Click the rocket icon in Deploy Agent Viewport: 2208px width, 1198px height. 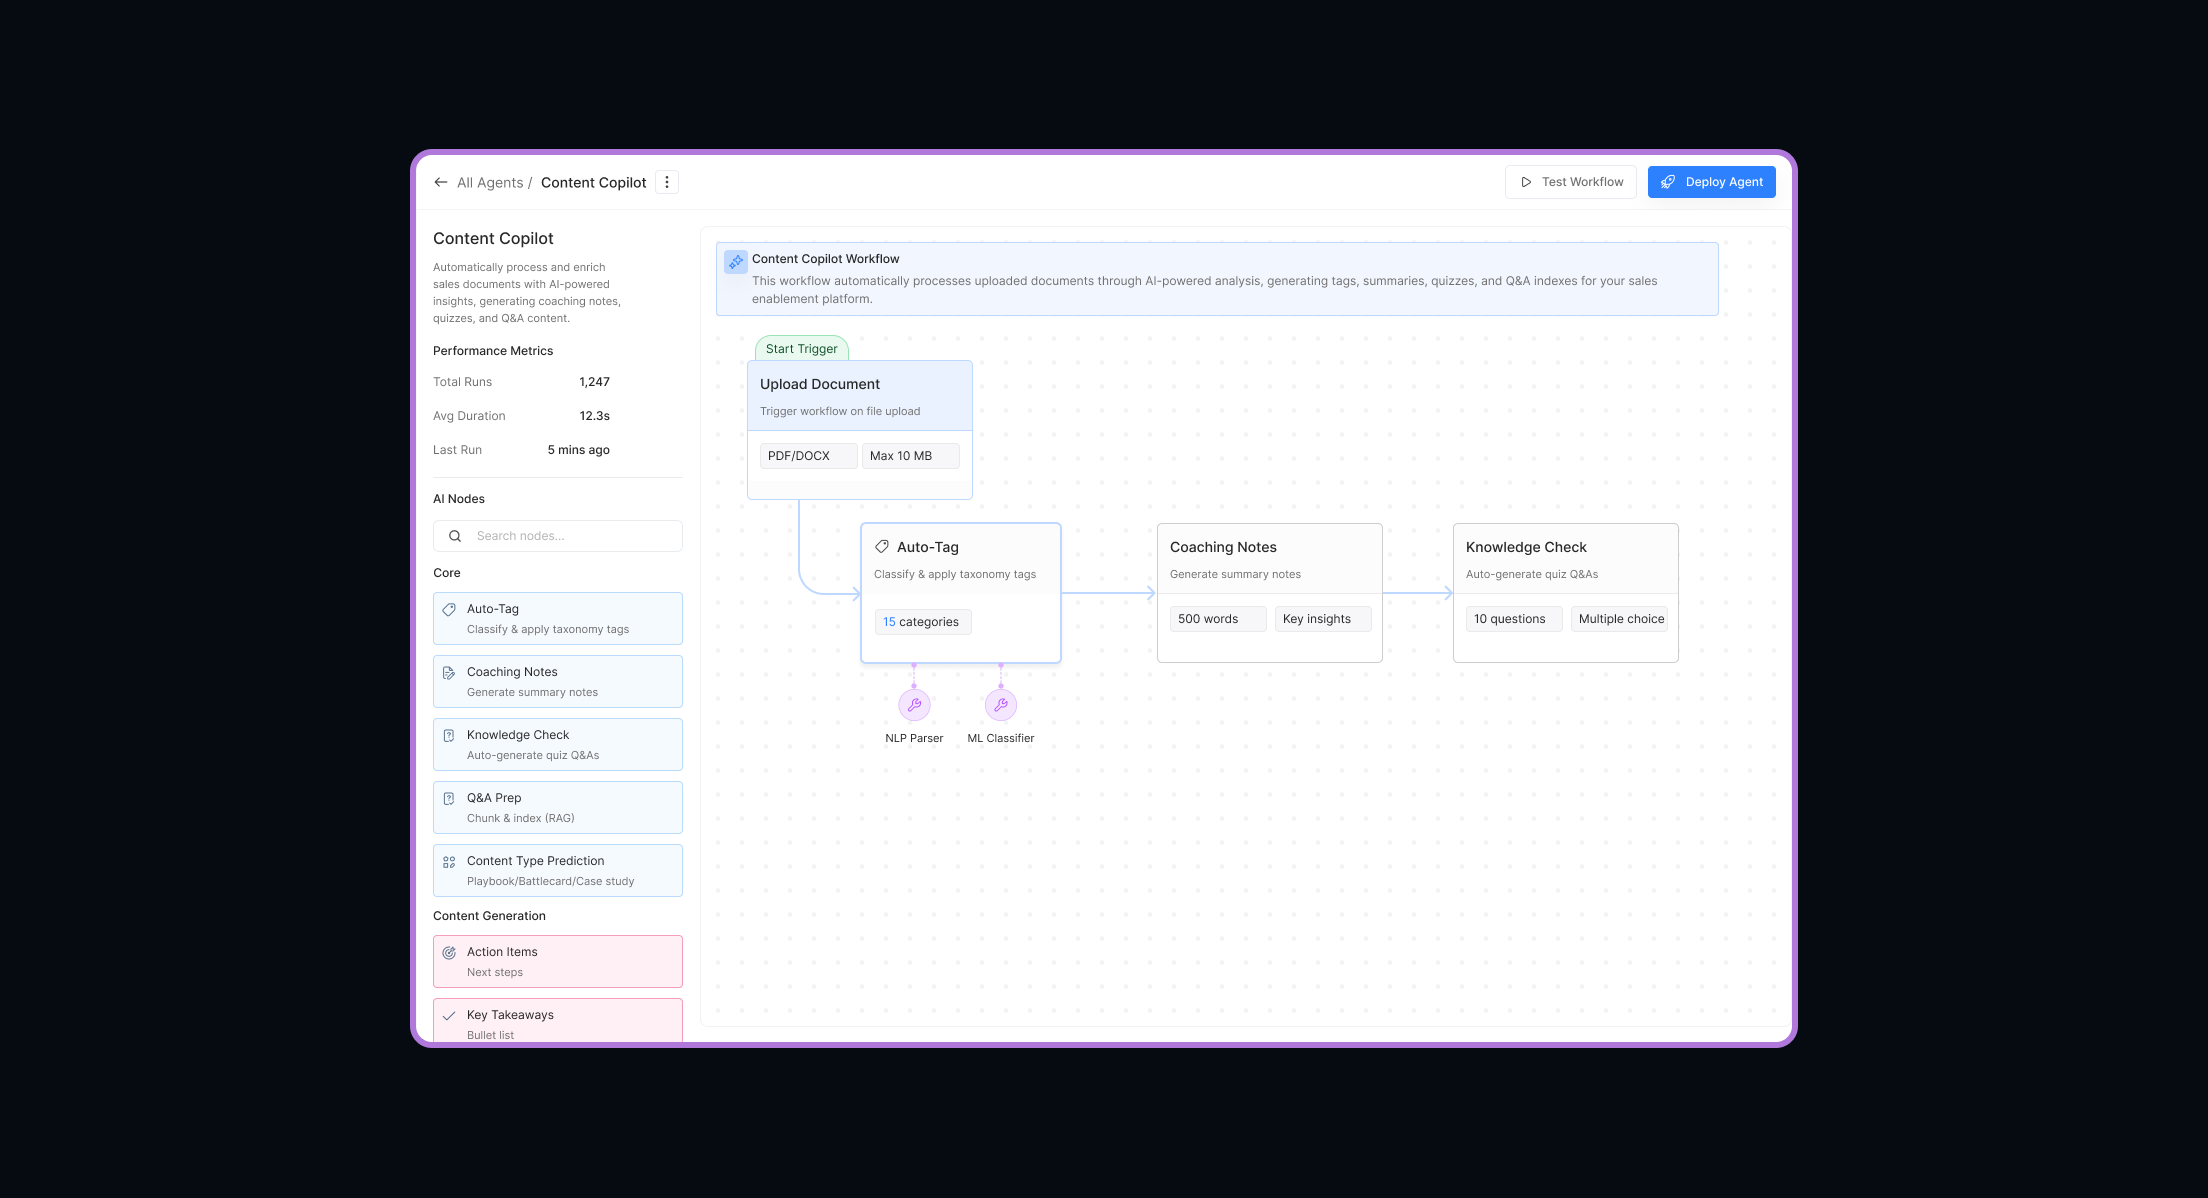(x=1668, y=182)
